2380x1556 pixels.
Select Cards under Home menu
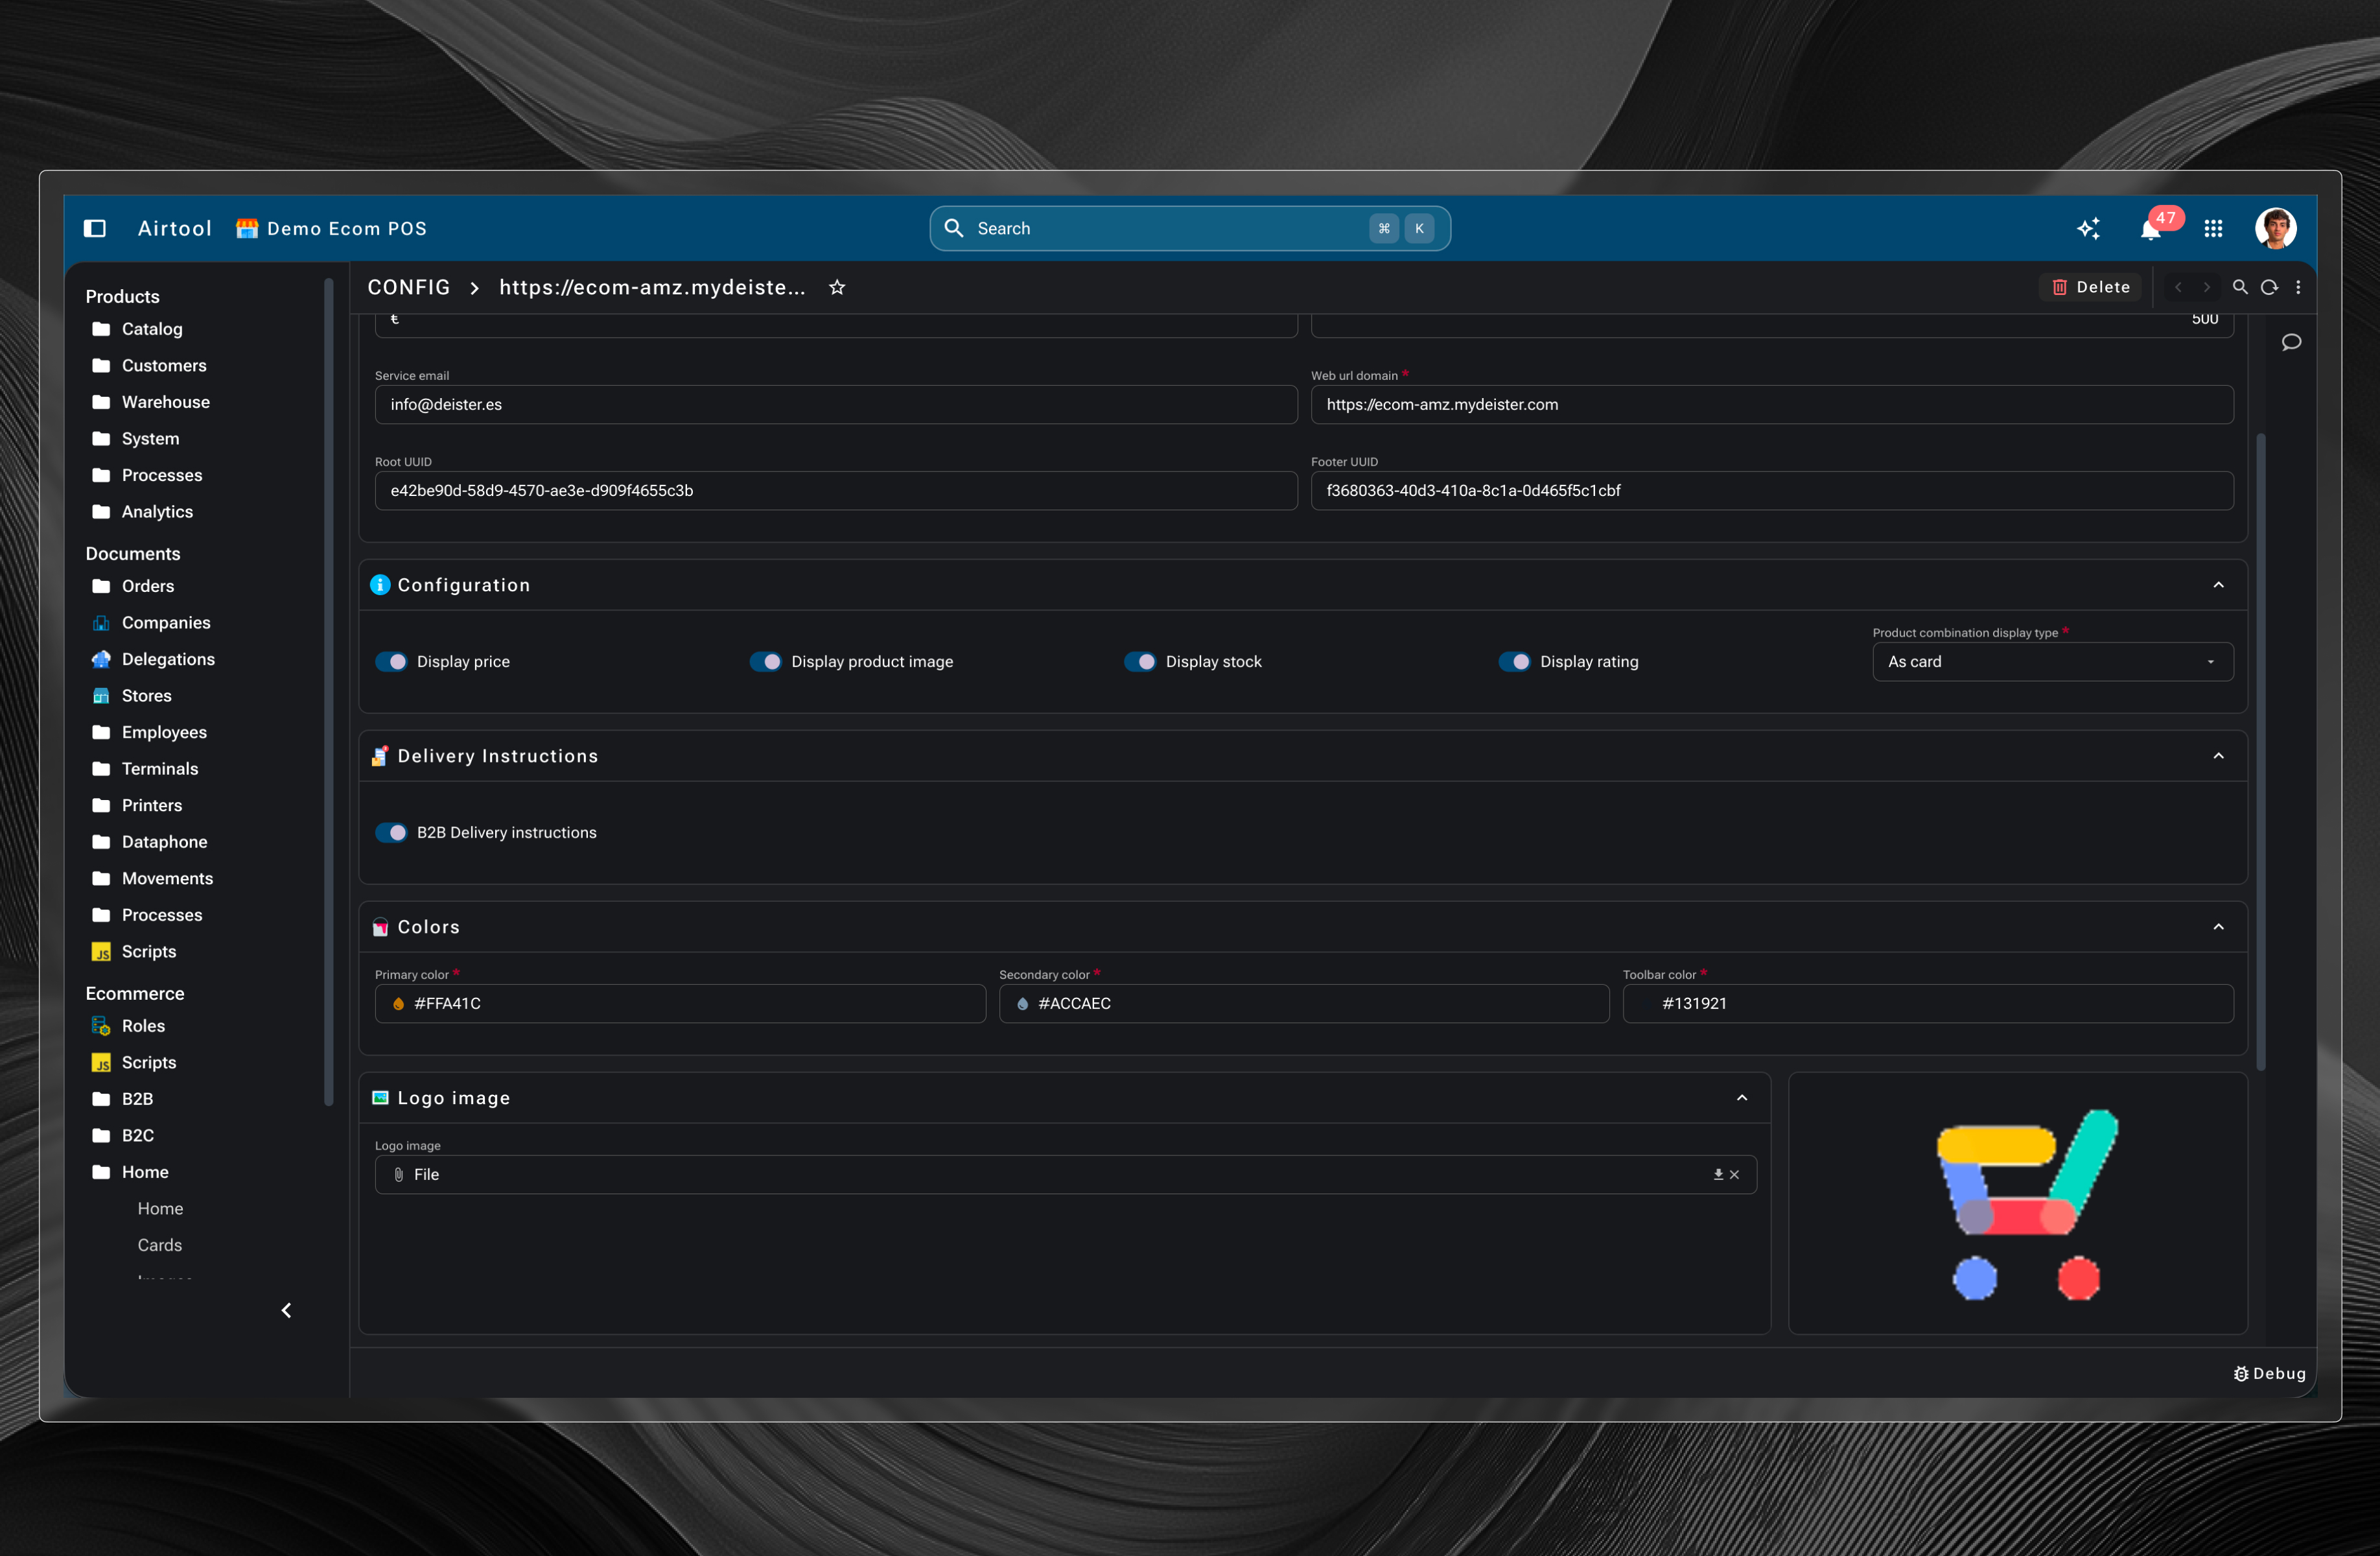click(160, 1244)
